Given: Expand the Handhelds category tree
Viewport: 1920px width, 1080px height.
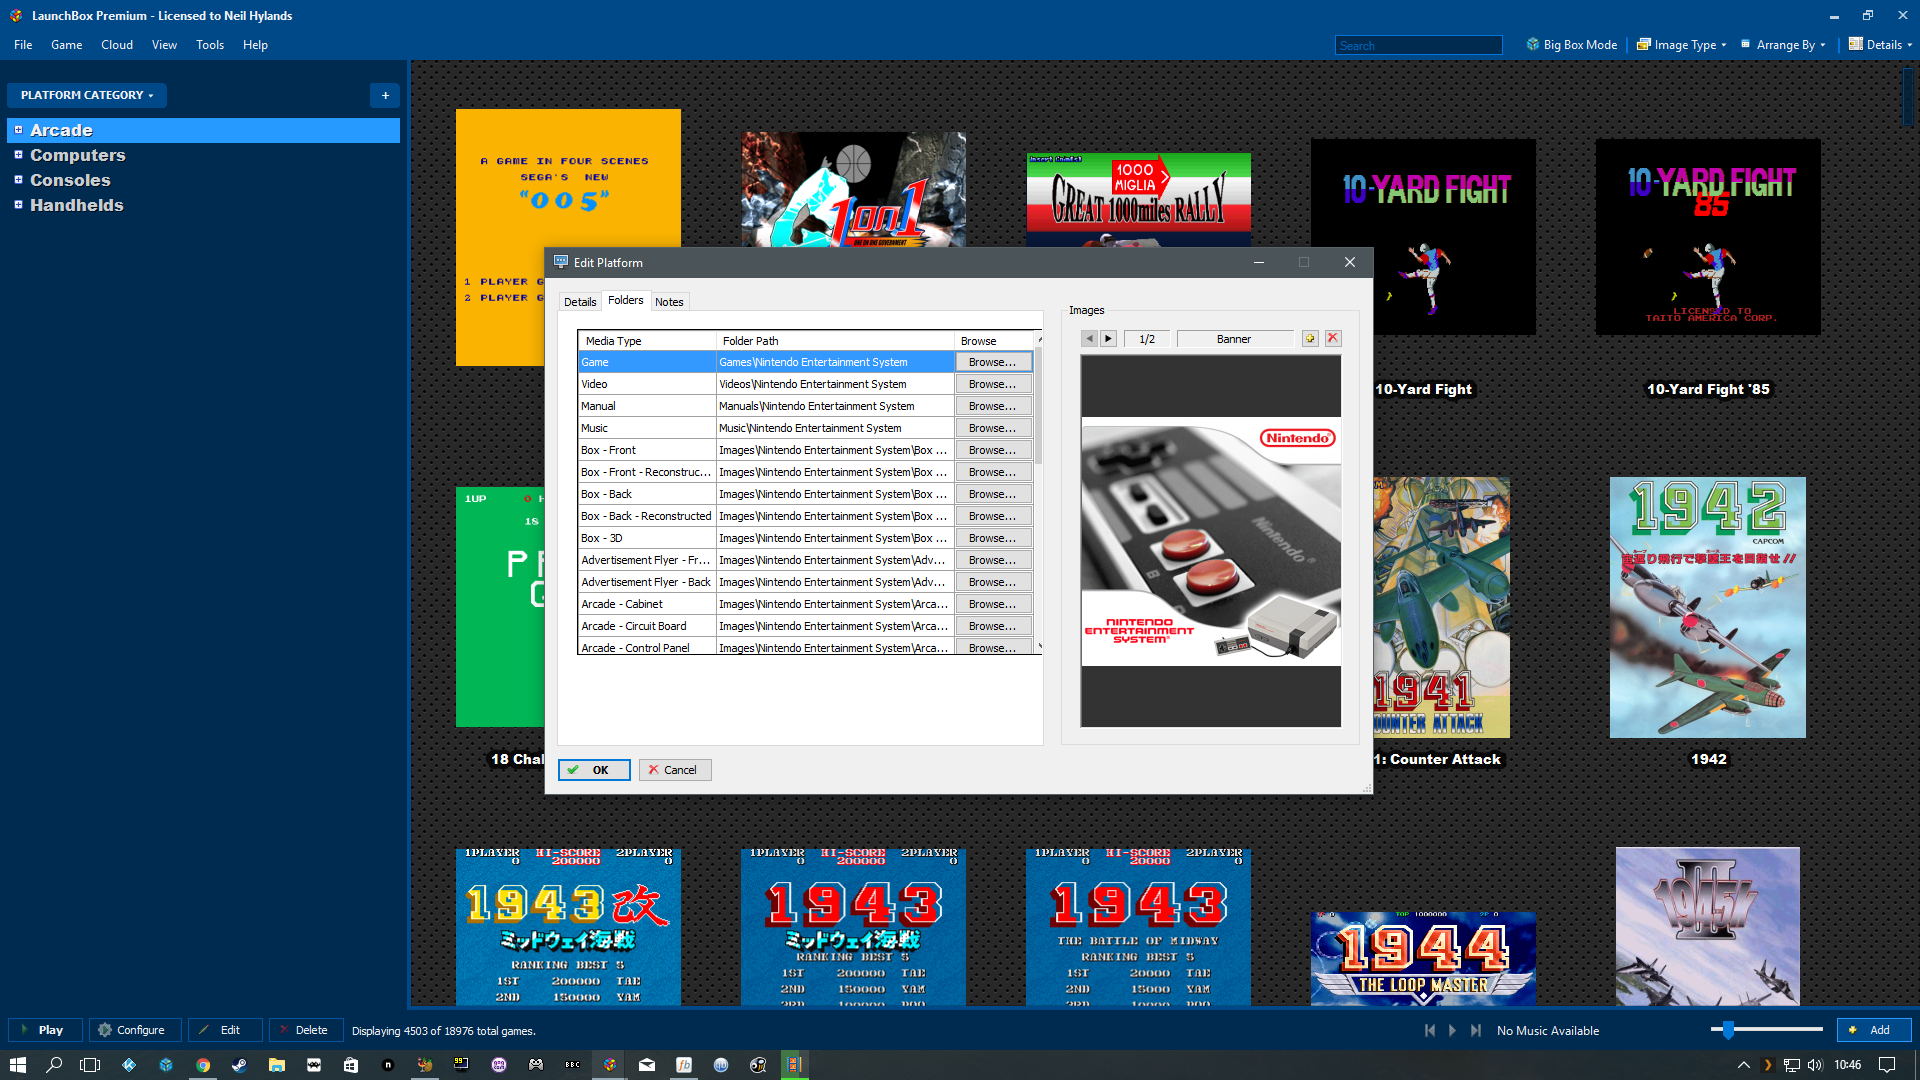Looking at the screenshot, I should coord(18,205).
